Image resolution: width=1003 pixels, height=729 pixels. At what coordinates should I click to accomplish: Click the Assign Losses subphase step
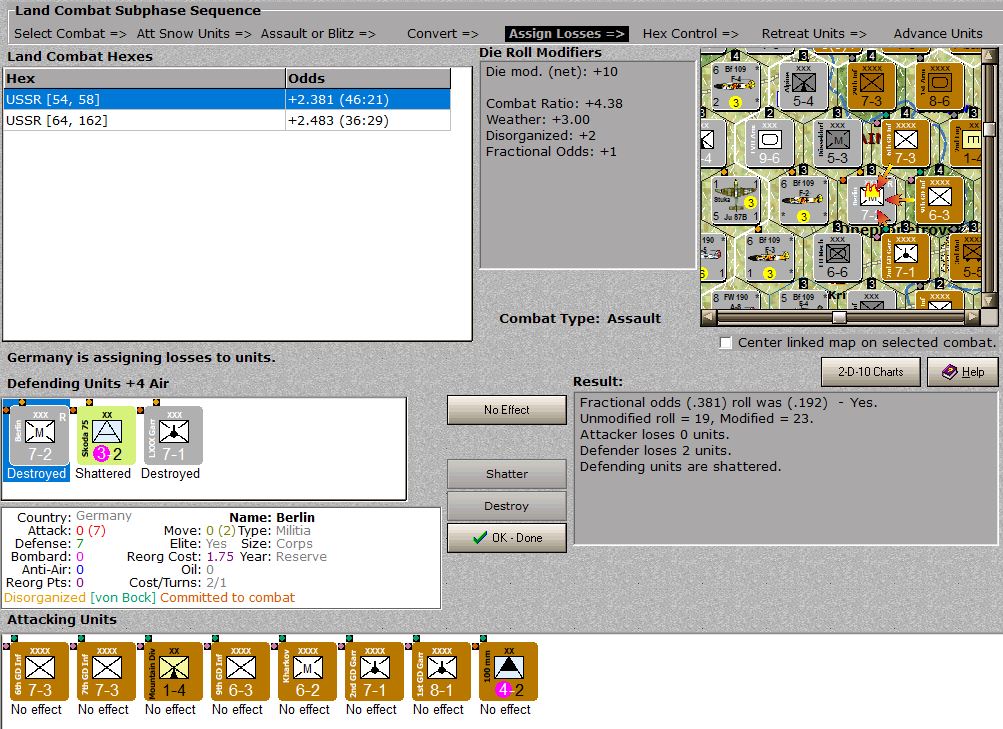566,34
